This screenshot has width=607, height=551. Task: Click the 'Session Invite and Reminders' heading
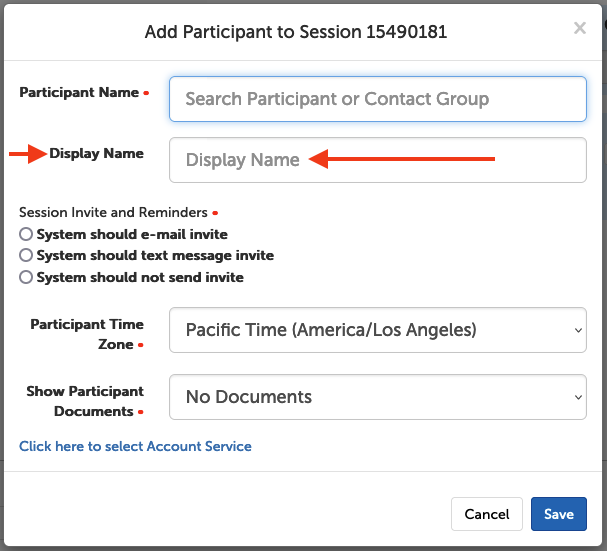click(x=113, y=212)
